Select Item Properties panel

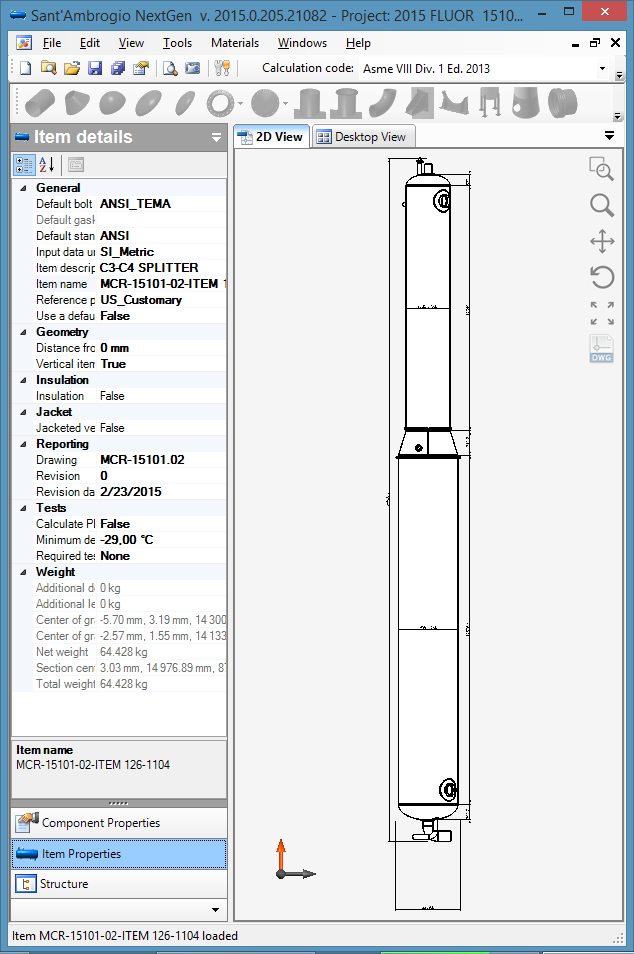pyautogui.click(x=119, y=854)
